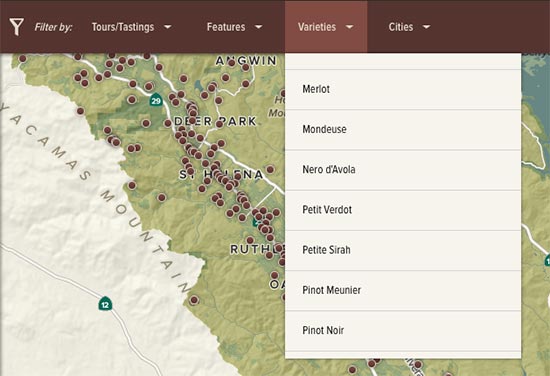The image size is (550, 376).
Task: Click the St Helena map label
Action: 221,174
